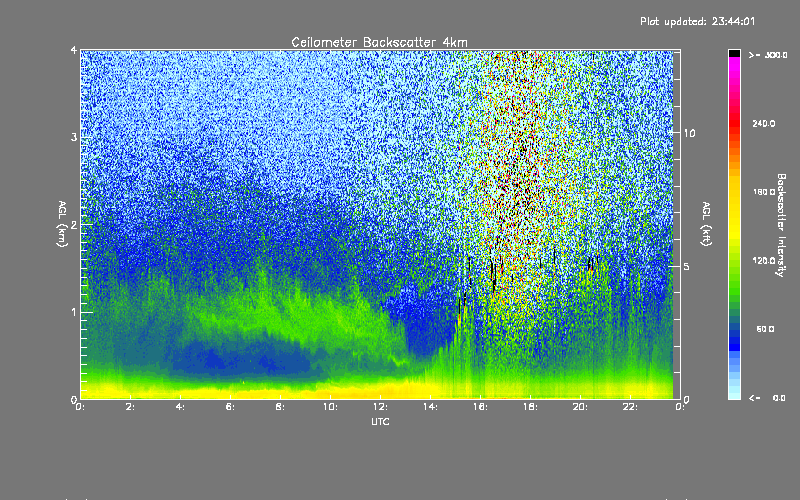Click the 'AGL (kft)' axis label
This screenshot has width=800, height=500.
pyautogui.click(x=706, y=224)
